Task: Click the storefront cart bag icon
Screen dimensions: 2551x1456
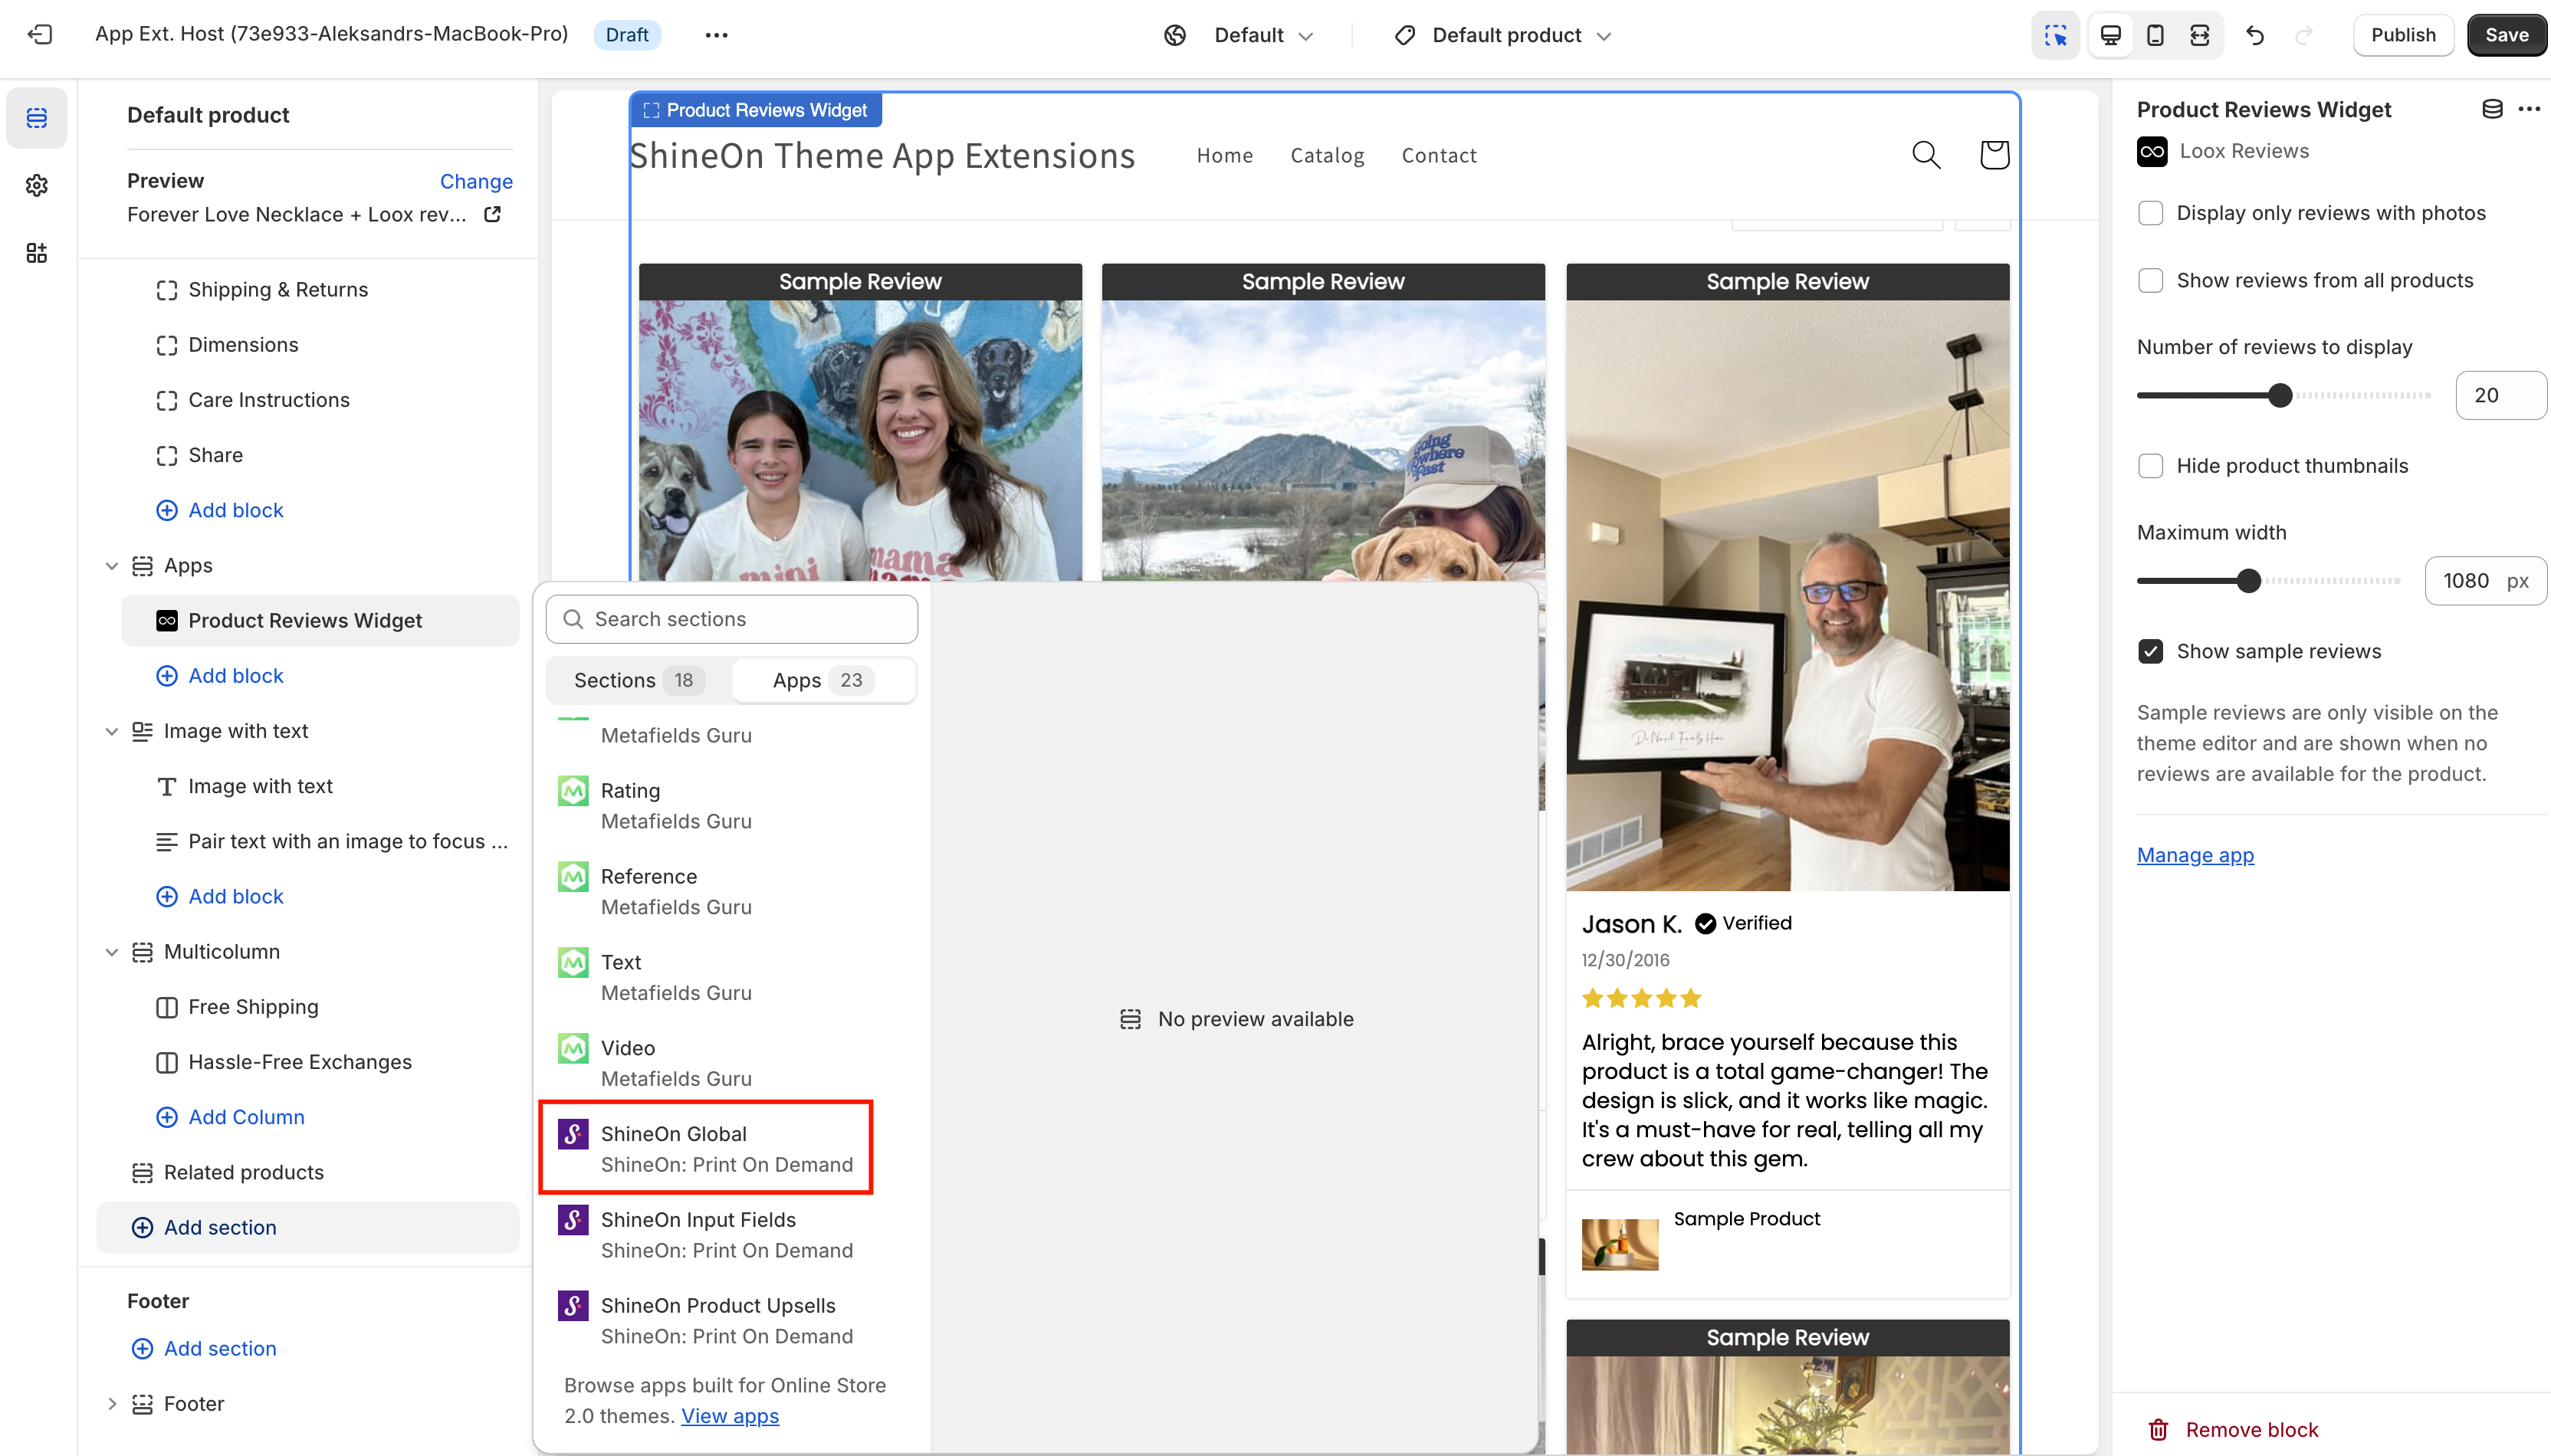Action: tap(1994, 155)
